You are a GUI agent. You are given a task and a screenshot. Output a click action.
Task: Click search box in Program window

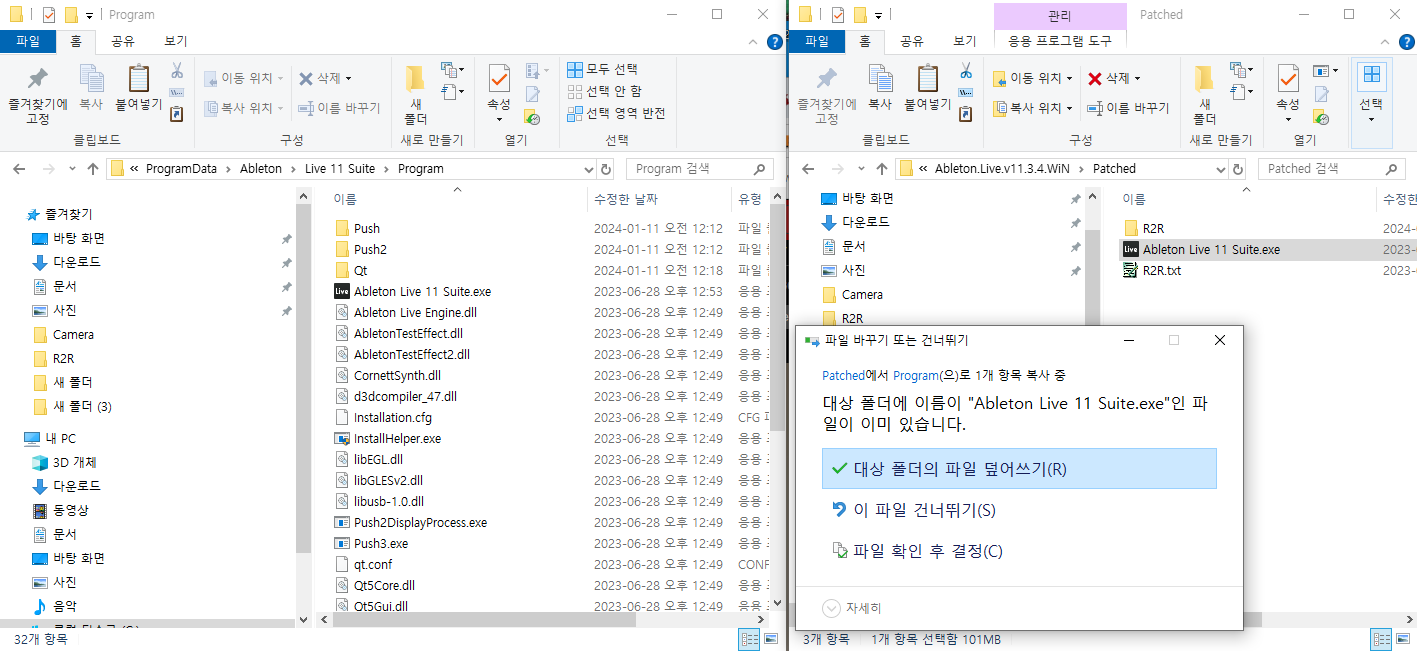699,169
